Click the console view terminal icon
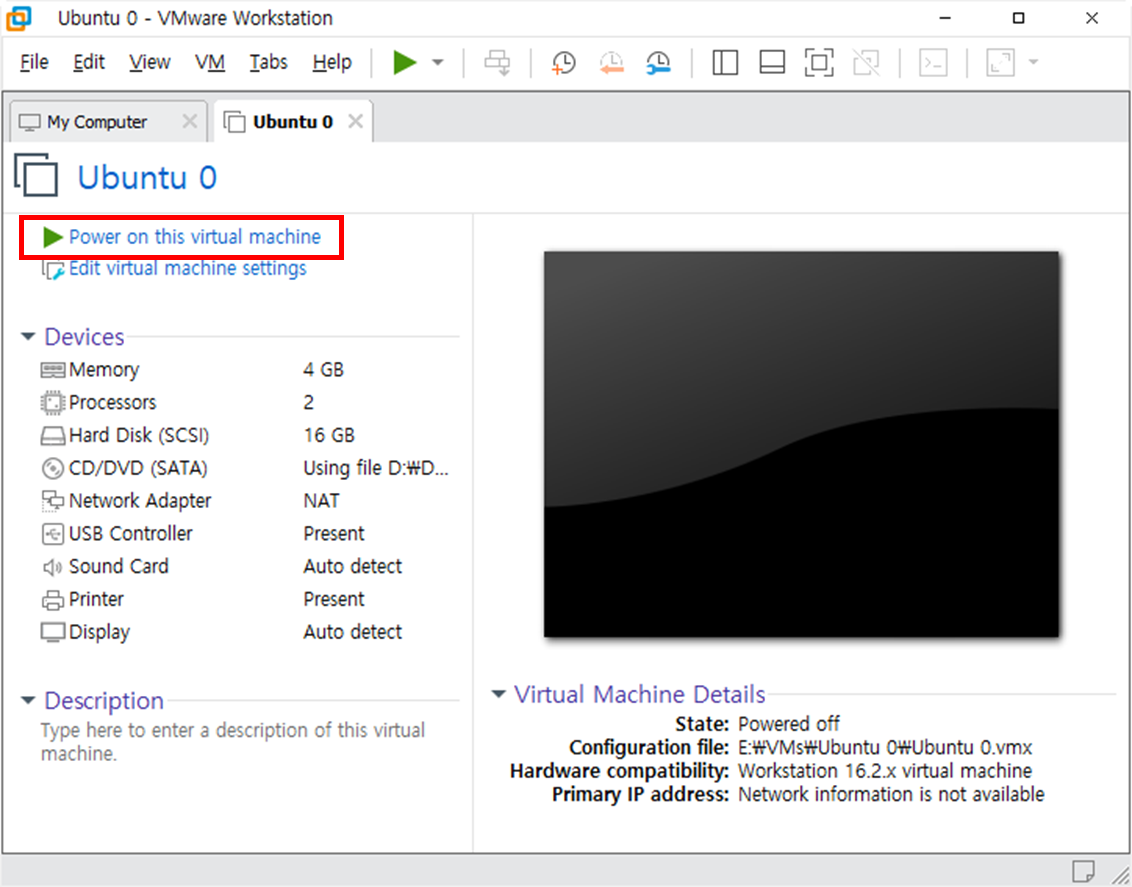Viewport: 1132px width, 887px height. (x=933, y=63)
